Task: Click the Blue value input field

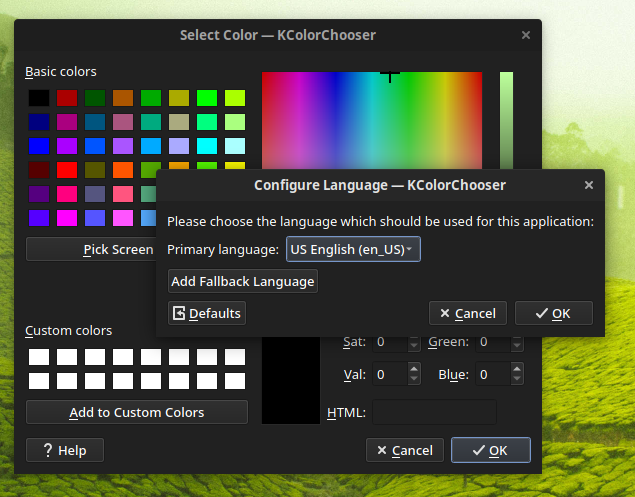Action: (x=493, y=374)
